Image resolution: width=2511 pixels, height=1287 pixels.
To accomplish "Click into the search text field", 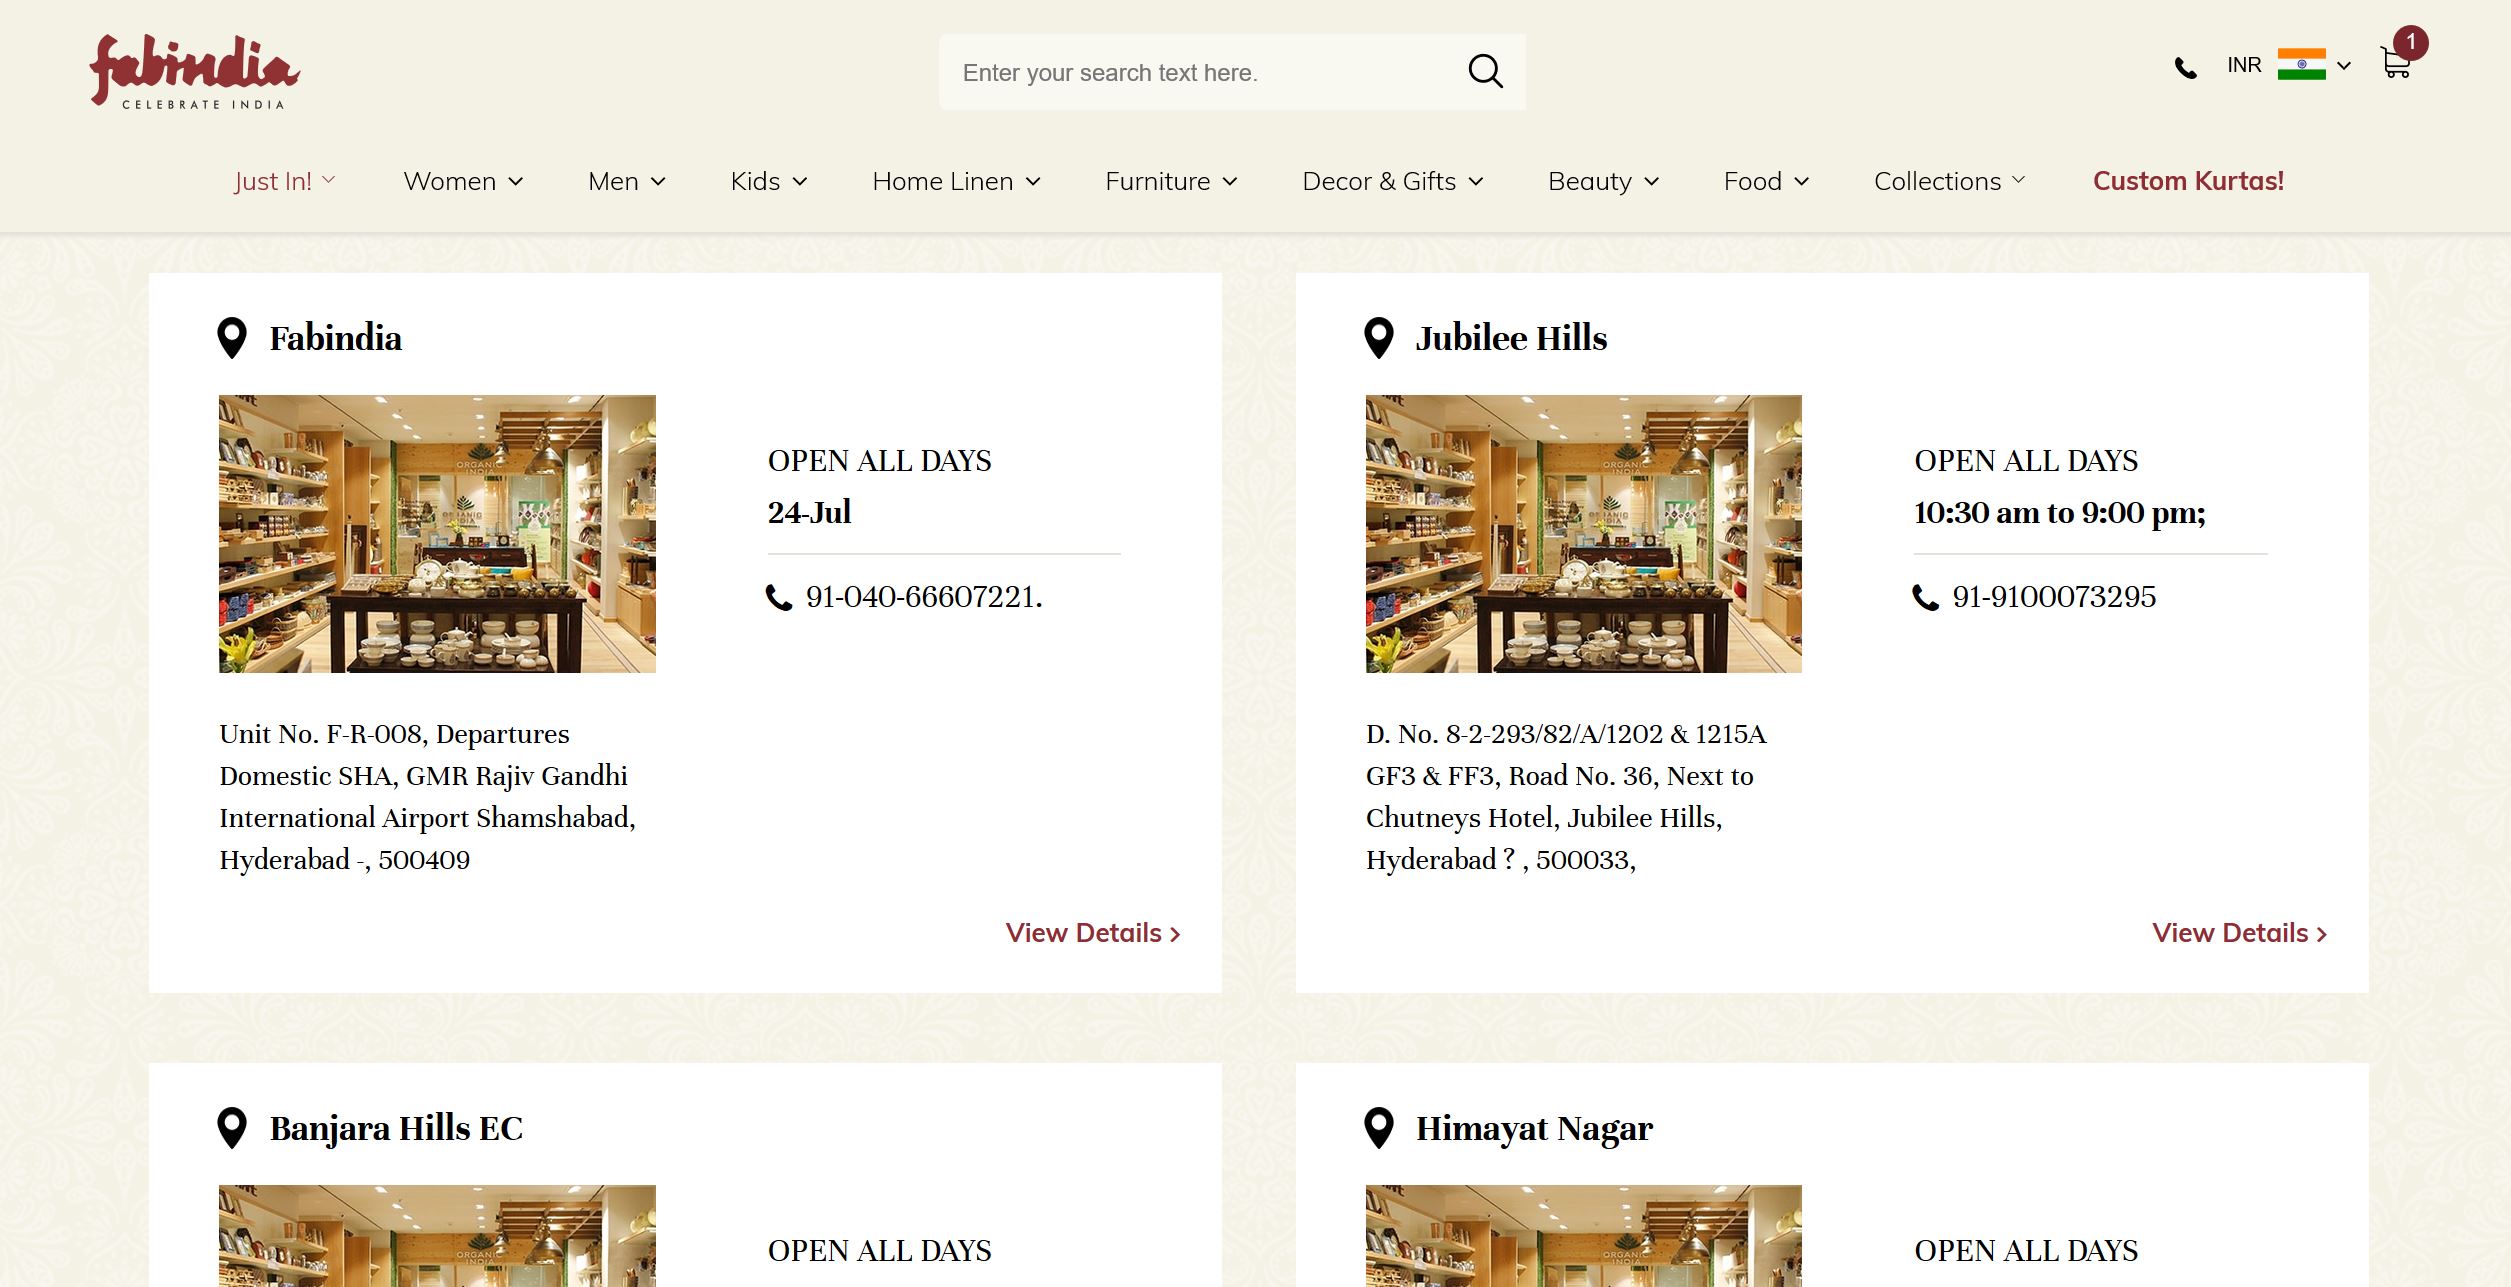I will pyautogui.click(x=1200, y=73).
